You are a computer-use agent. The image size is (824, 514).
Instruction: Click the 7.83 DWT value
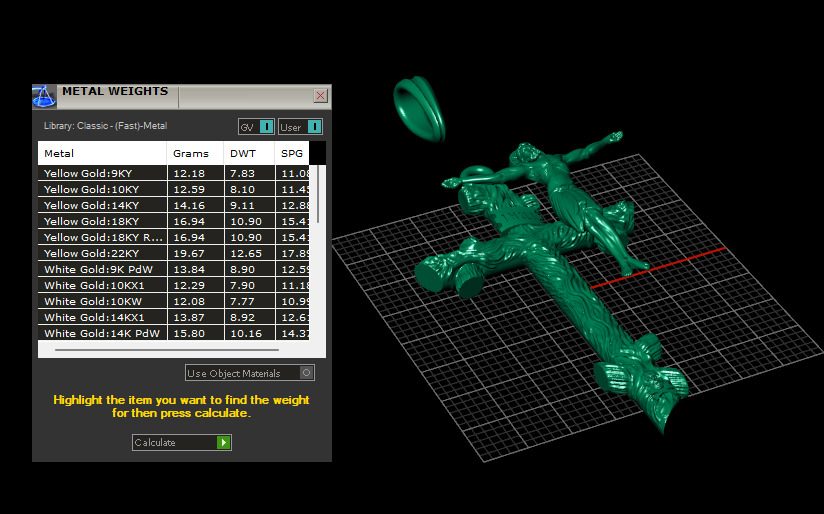pos(242,173)
